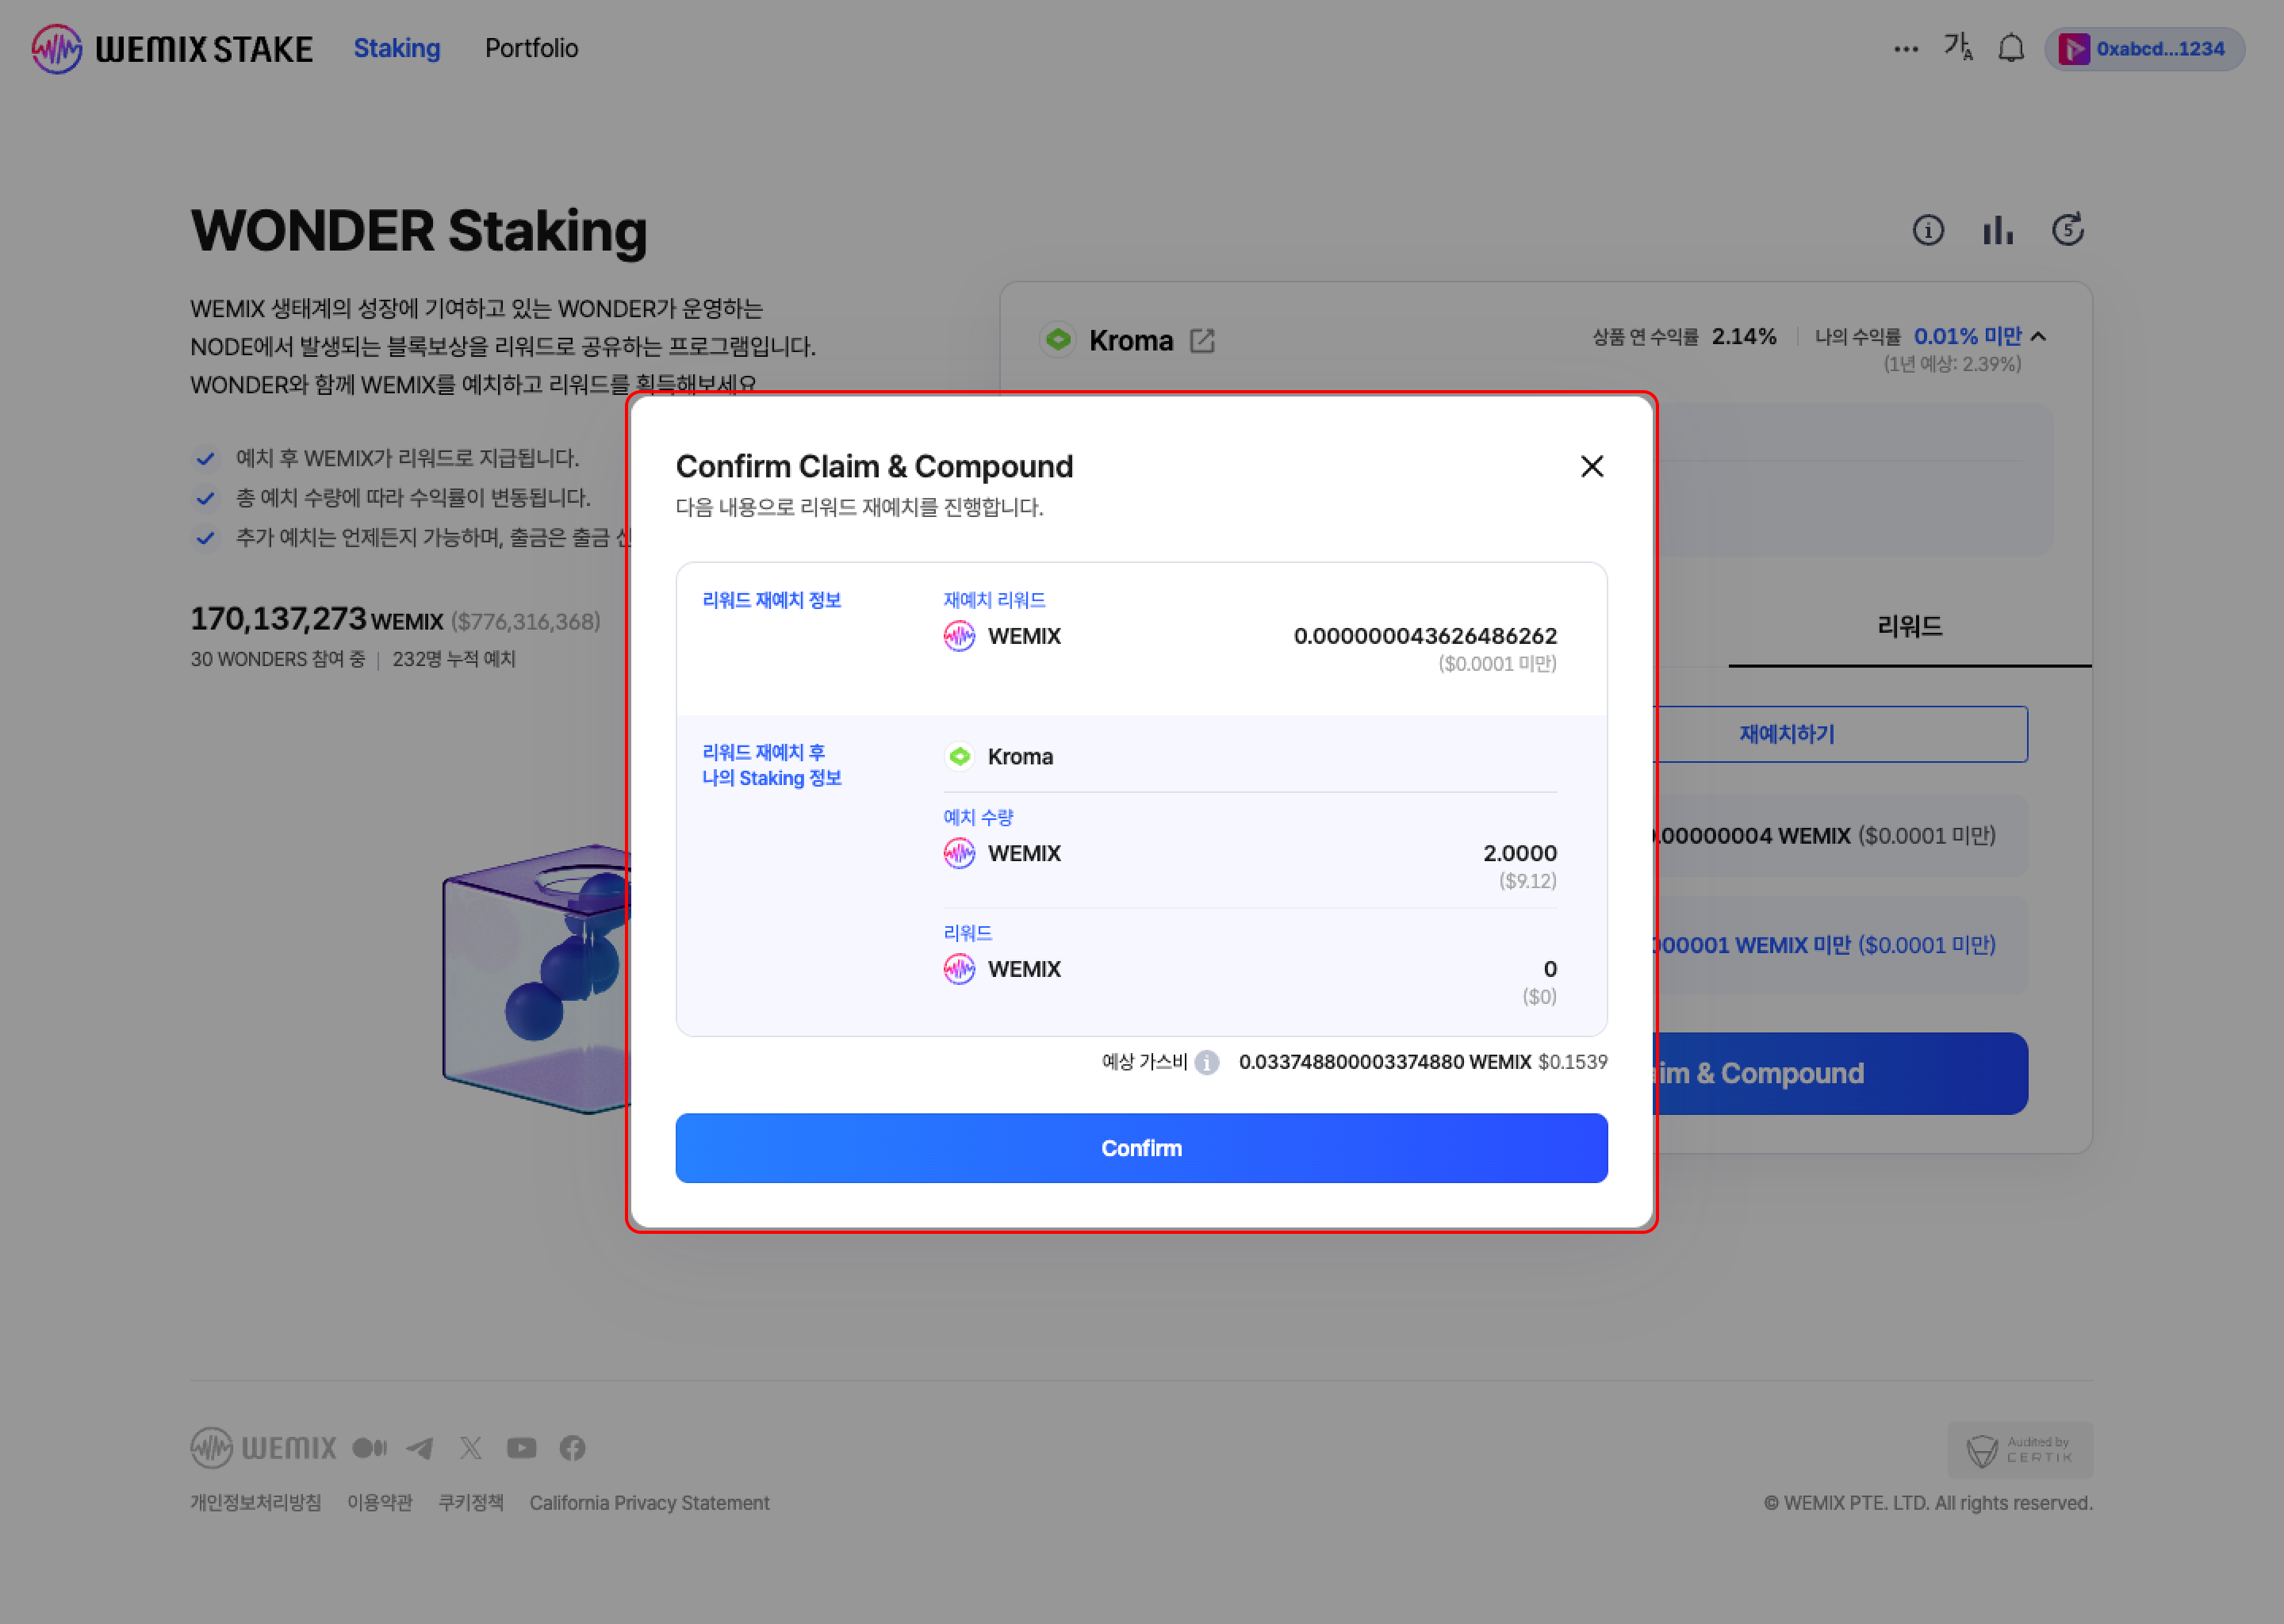Viewport: 2284px width, 1624px height.
Task: Click the gas fee info icon
Action: pyautogui.click(x=1207, y=1062)
